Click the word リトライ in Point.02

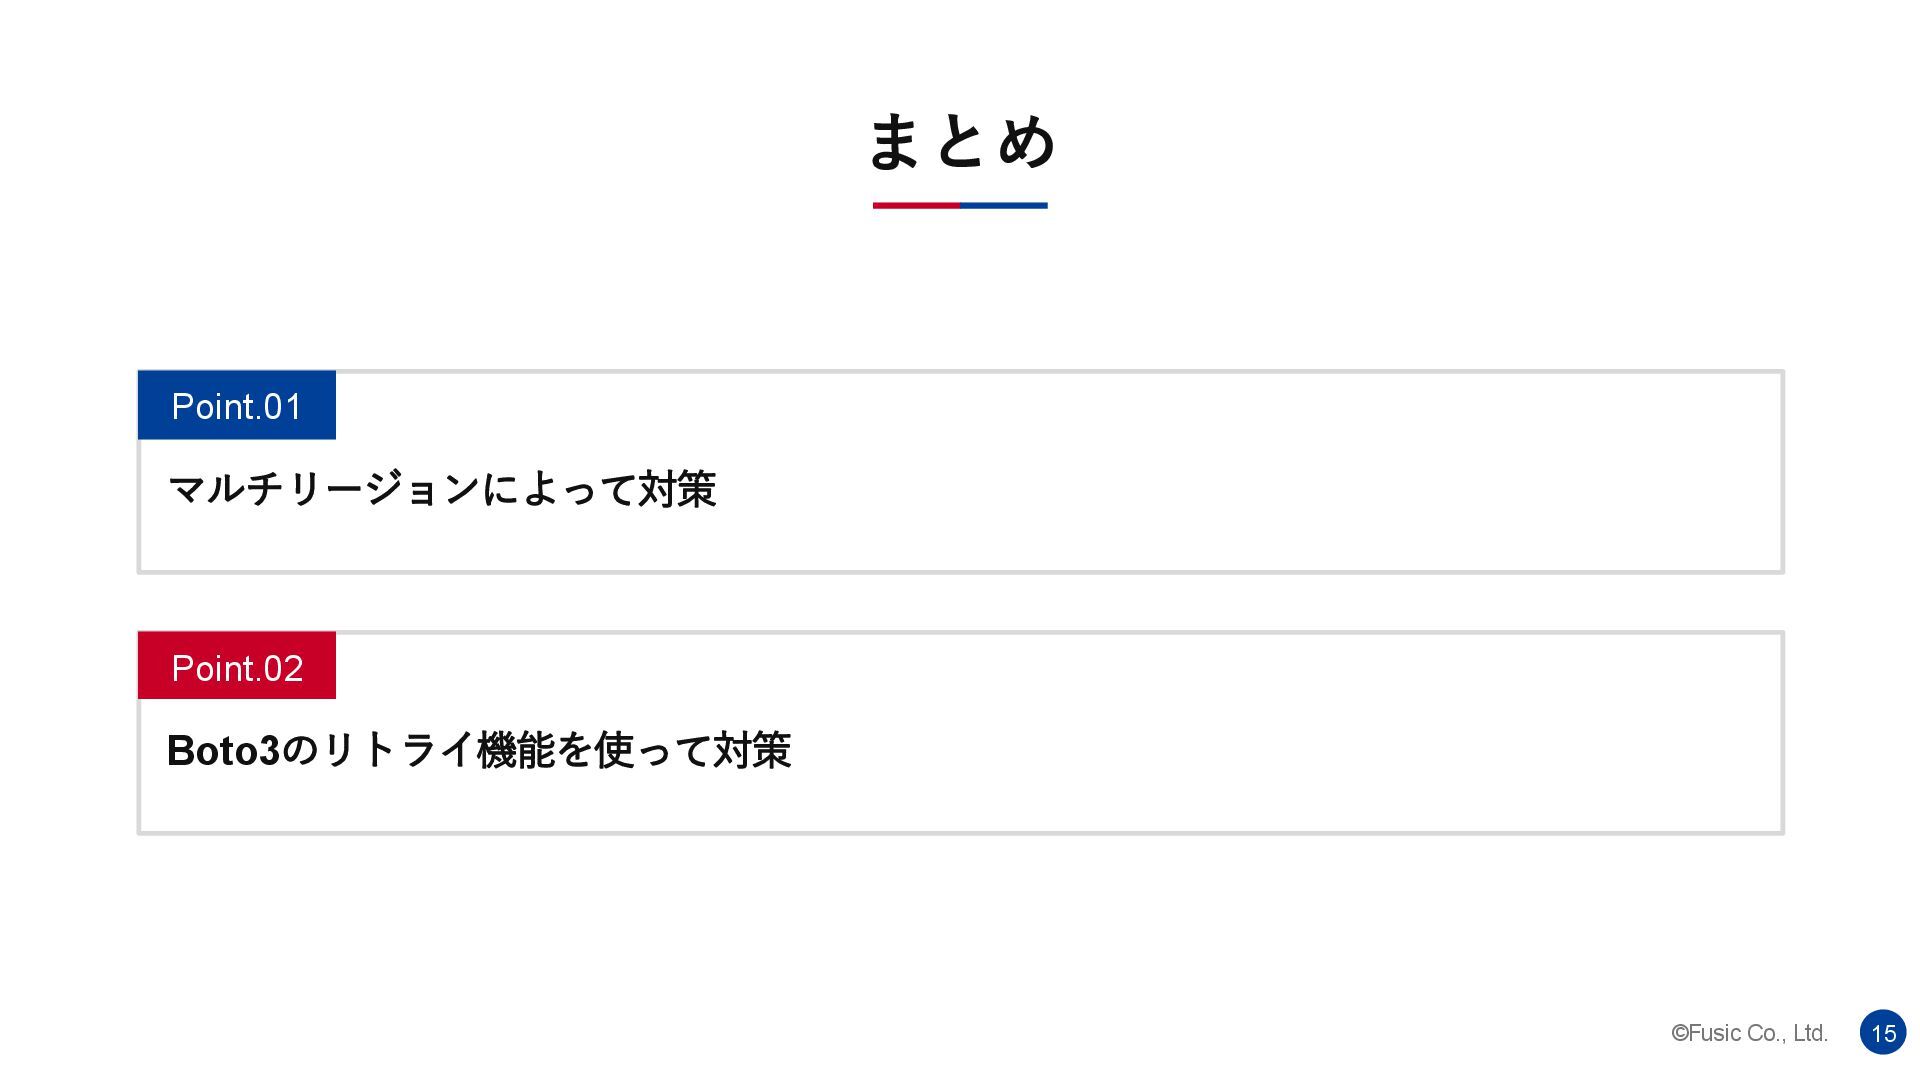[x=398, y=750]
